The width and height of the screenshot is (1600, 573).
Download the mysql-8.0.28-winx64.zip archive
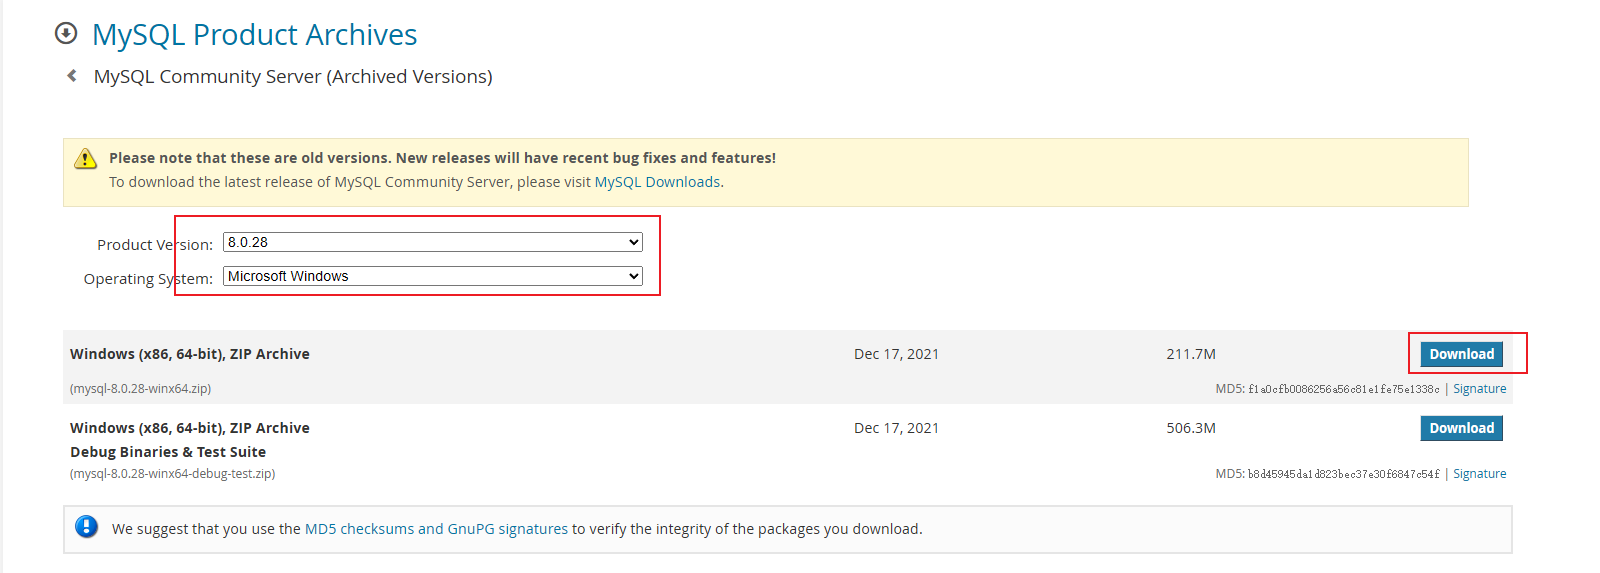coord(1461,354)
